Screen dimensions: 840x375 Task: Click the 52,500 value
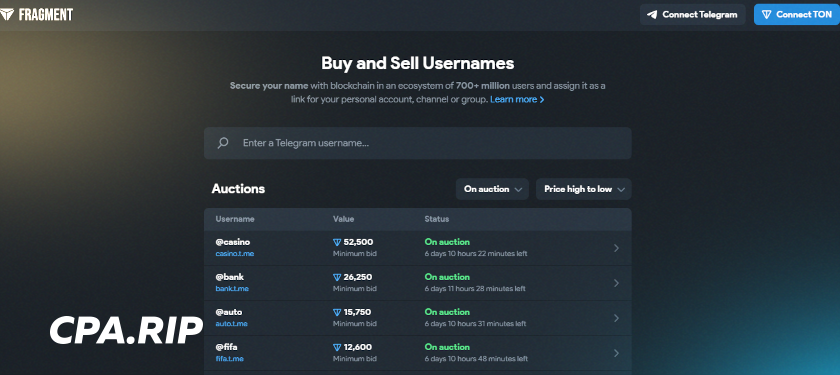(x=358, y=242)
